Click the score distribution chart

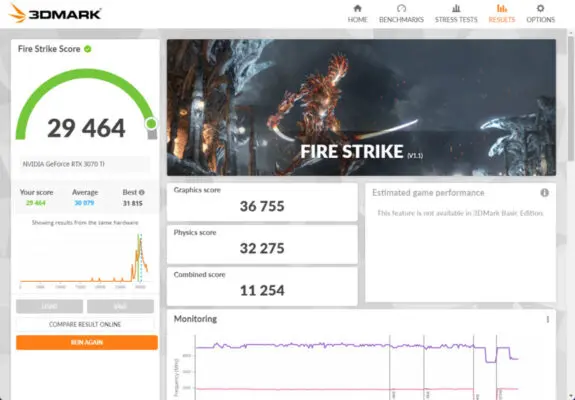pos(84,259)
